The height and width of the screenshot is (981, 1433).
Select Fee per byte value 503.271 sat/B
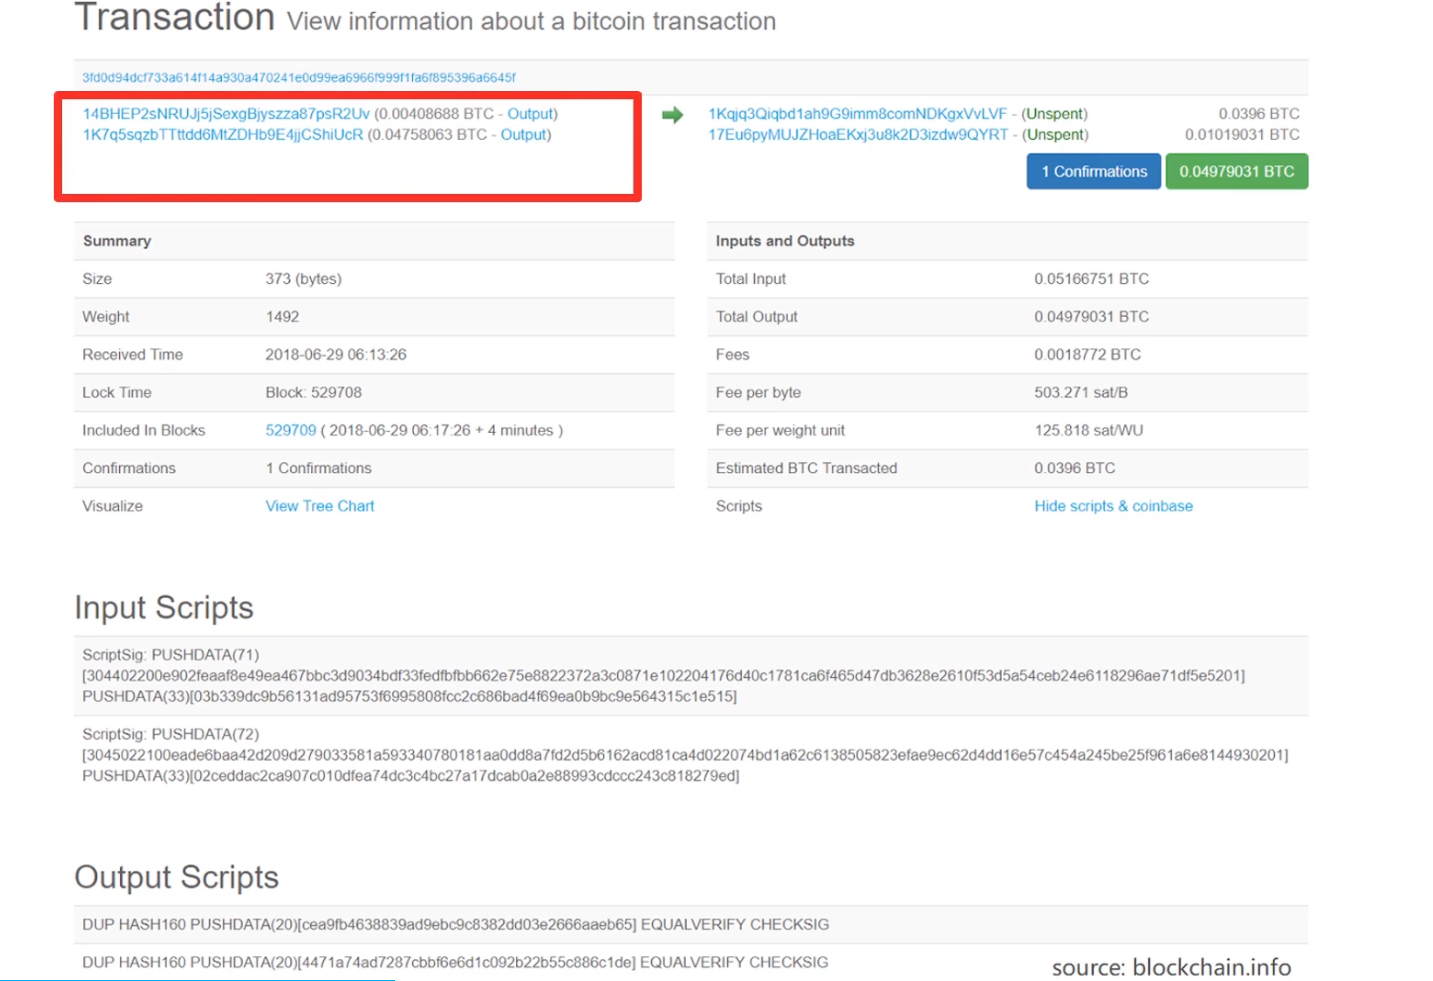click(x=1081, y=393)
